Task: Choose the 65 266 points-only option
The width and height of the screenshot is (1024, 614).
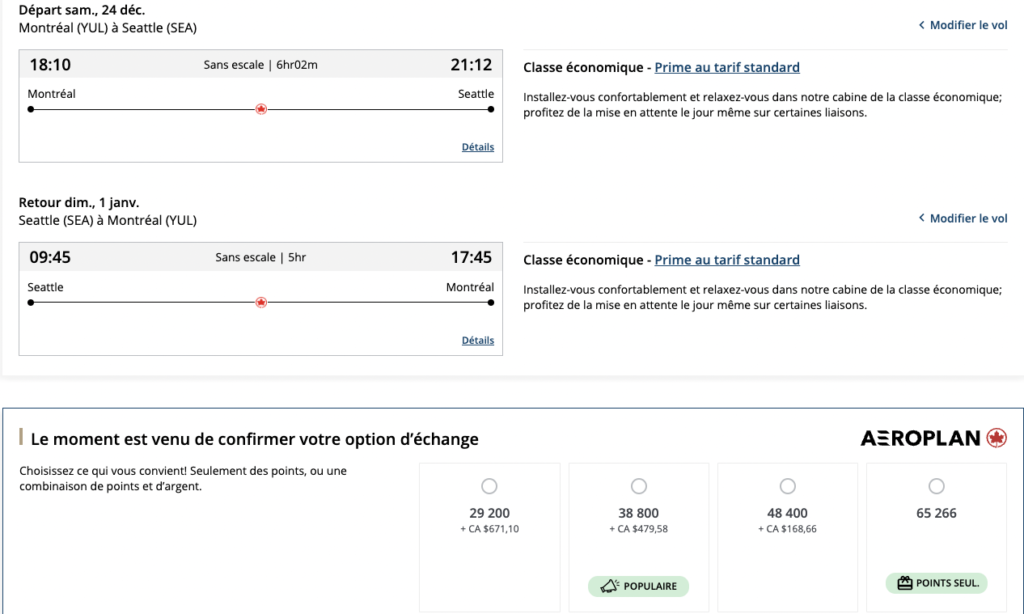Action: pos(936,486)
